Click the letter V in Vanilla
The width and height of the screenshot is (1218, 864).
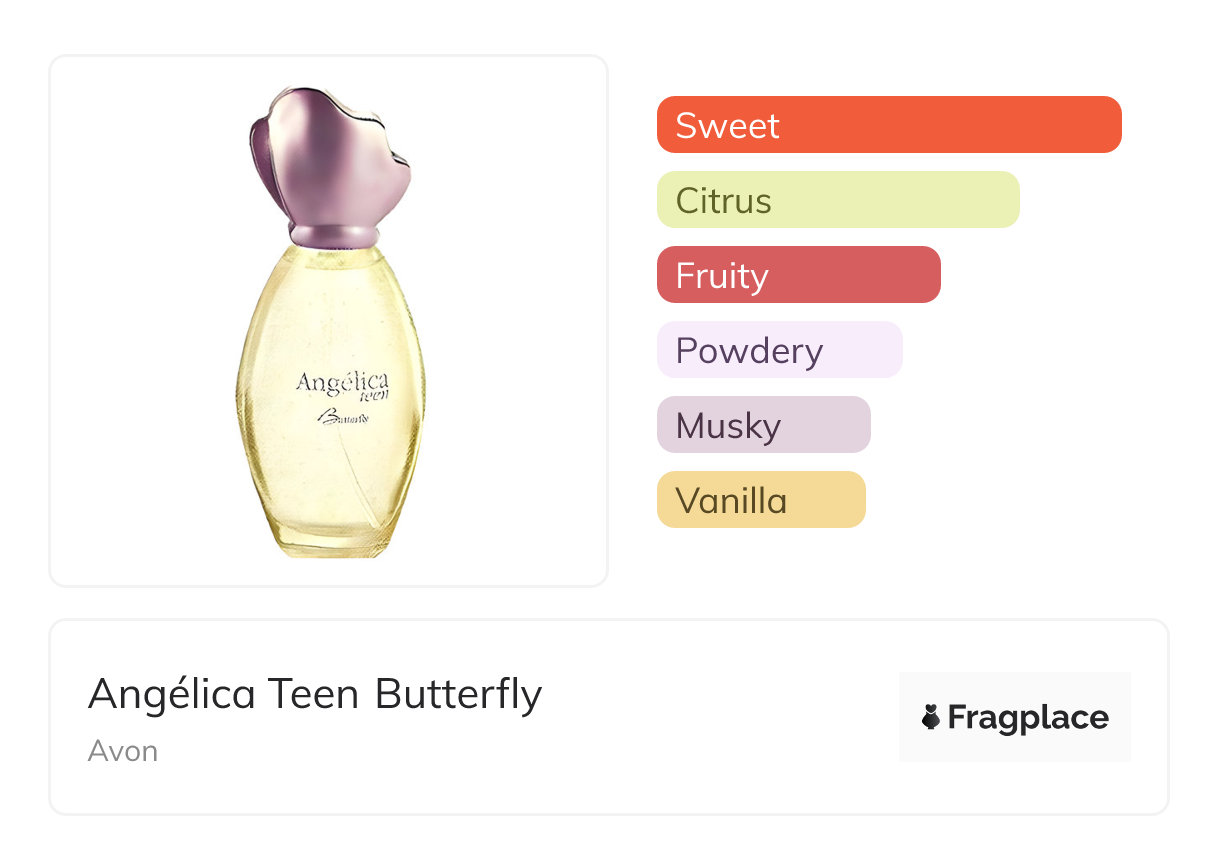[x=687, y=501]
